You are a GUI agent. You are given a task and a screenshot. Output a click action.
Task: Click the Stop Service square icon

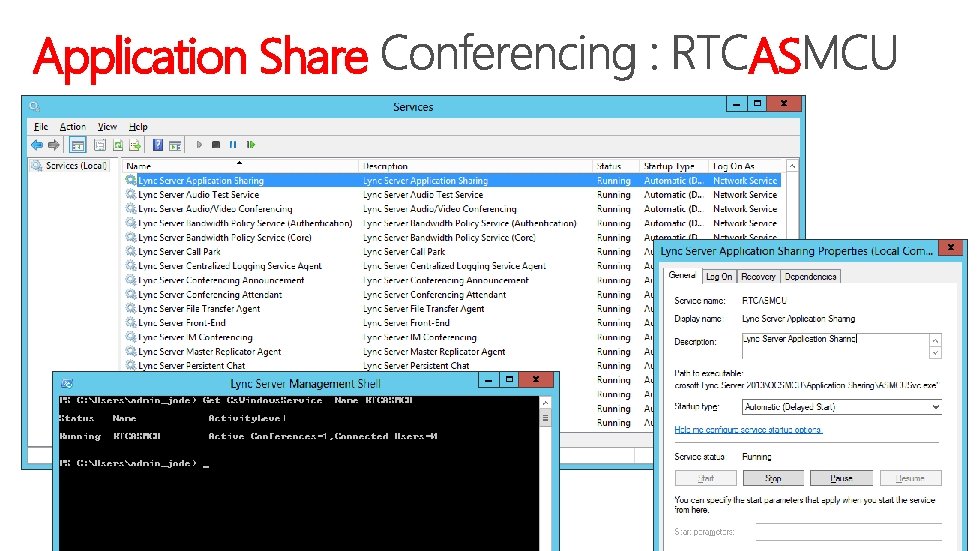click(x=216, y=145)
